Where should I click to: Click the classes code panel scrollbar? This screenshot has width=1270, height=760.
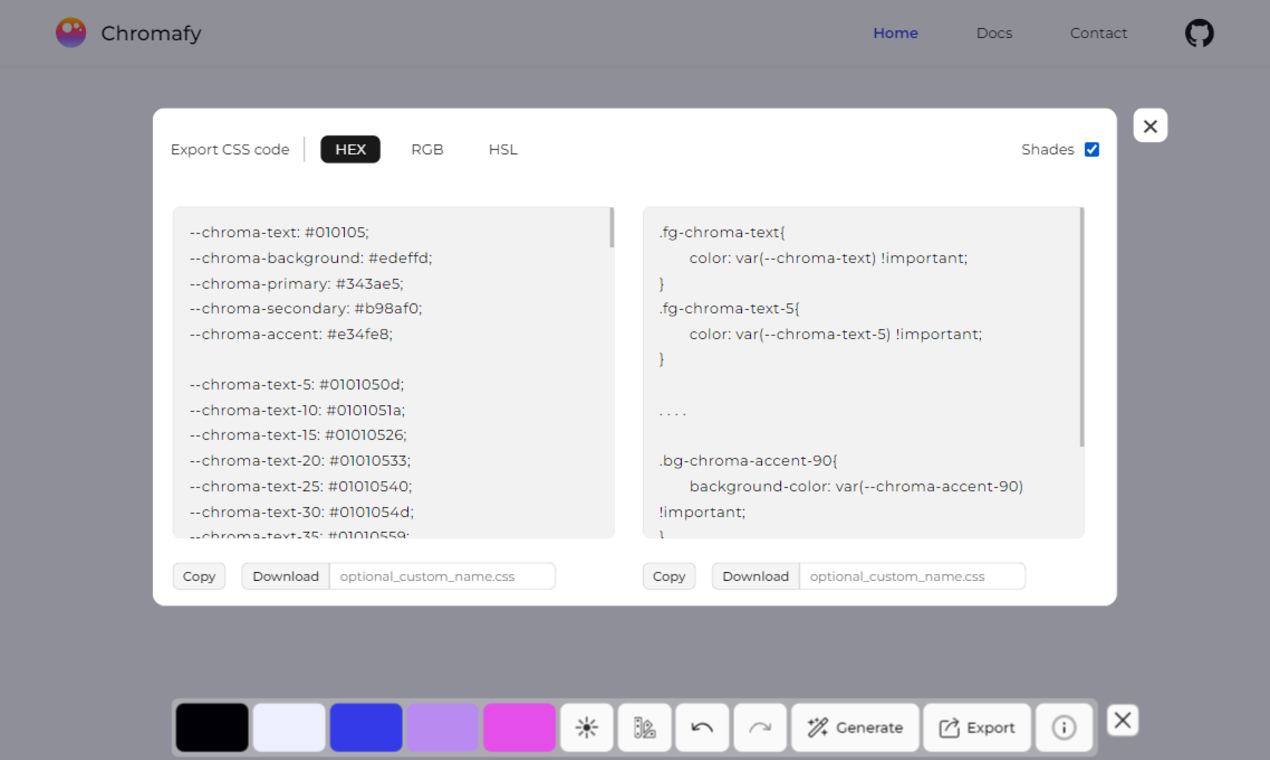(1082, 327)
